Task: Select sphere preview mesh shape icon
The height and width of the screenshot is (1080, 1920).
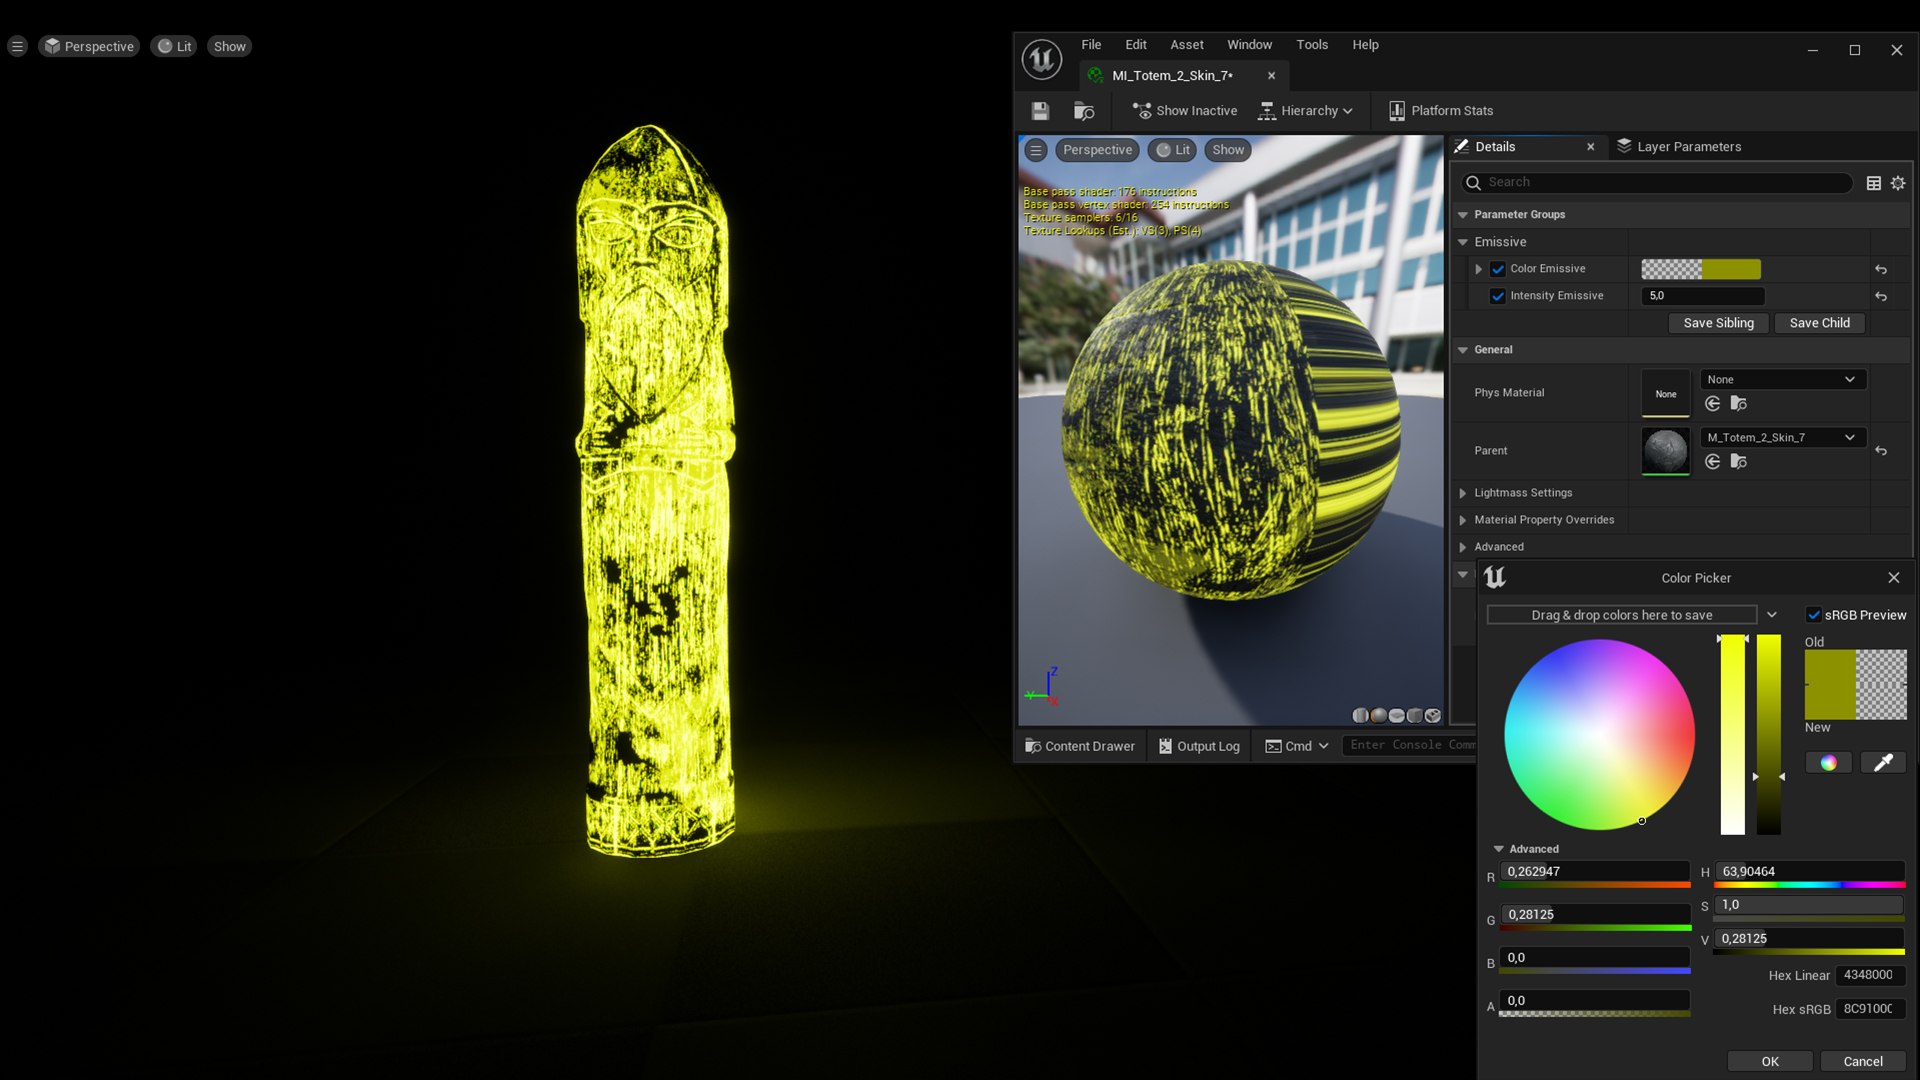Action: tap(1378, 716)
